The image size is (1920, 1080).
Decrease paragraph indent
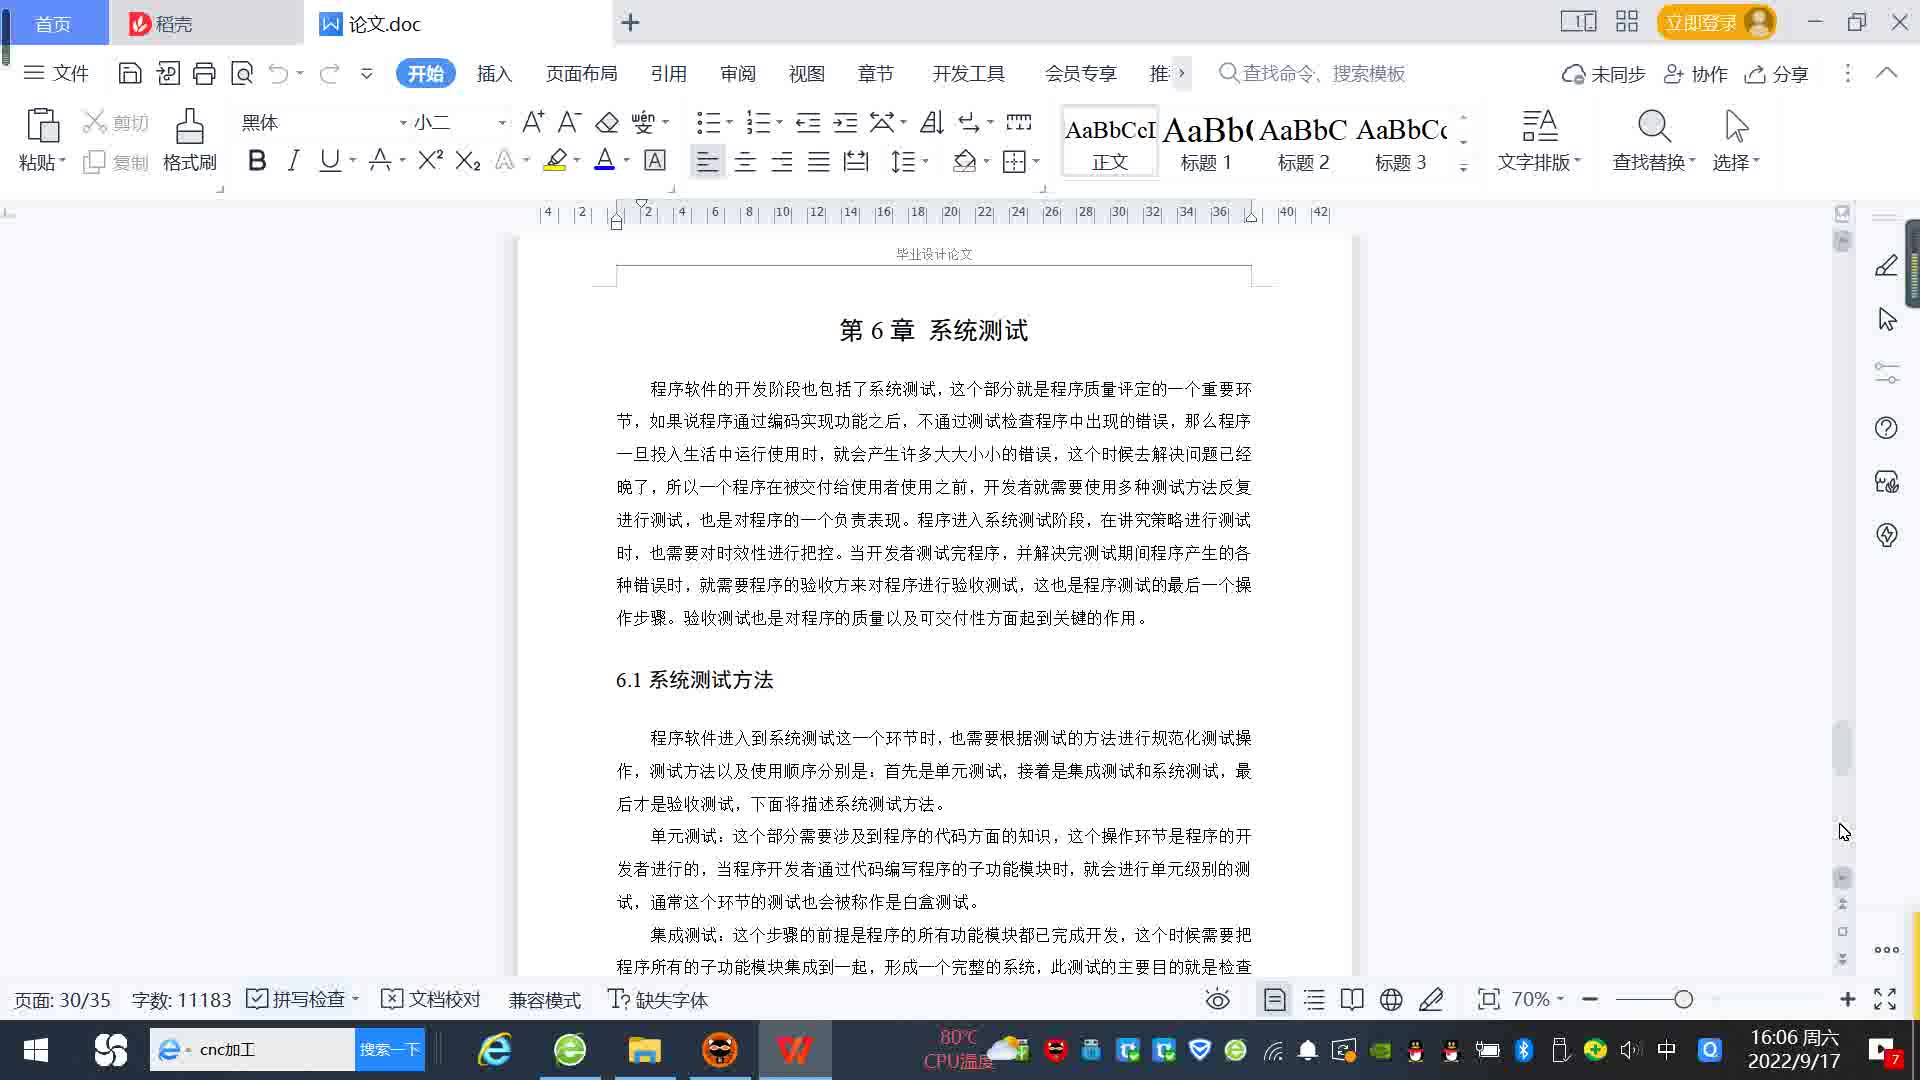click(808, 122)
